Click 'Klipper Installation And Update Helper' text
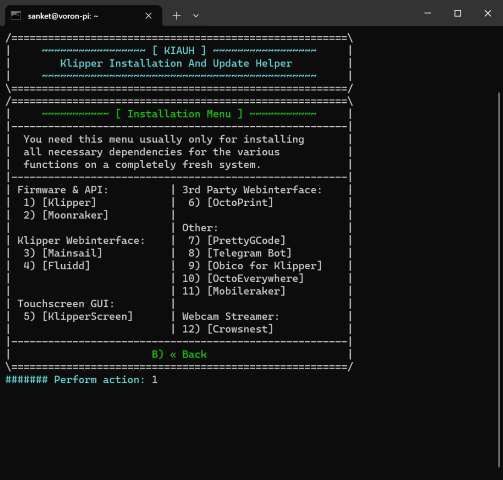503x480 pixels. click(176, 63)
